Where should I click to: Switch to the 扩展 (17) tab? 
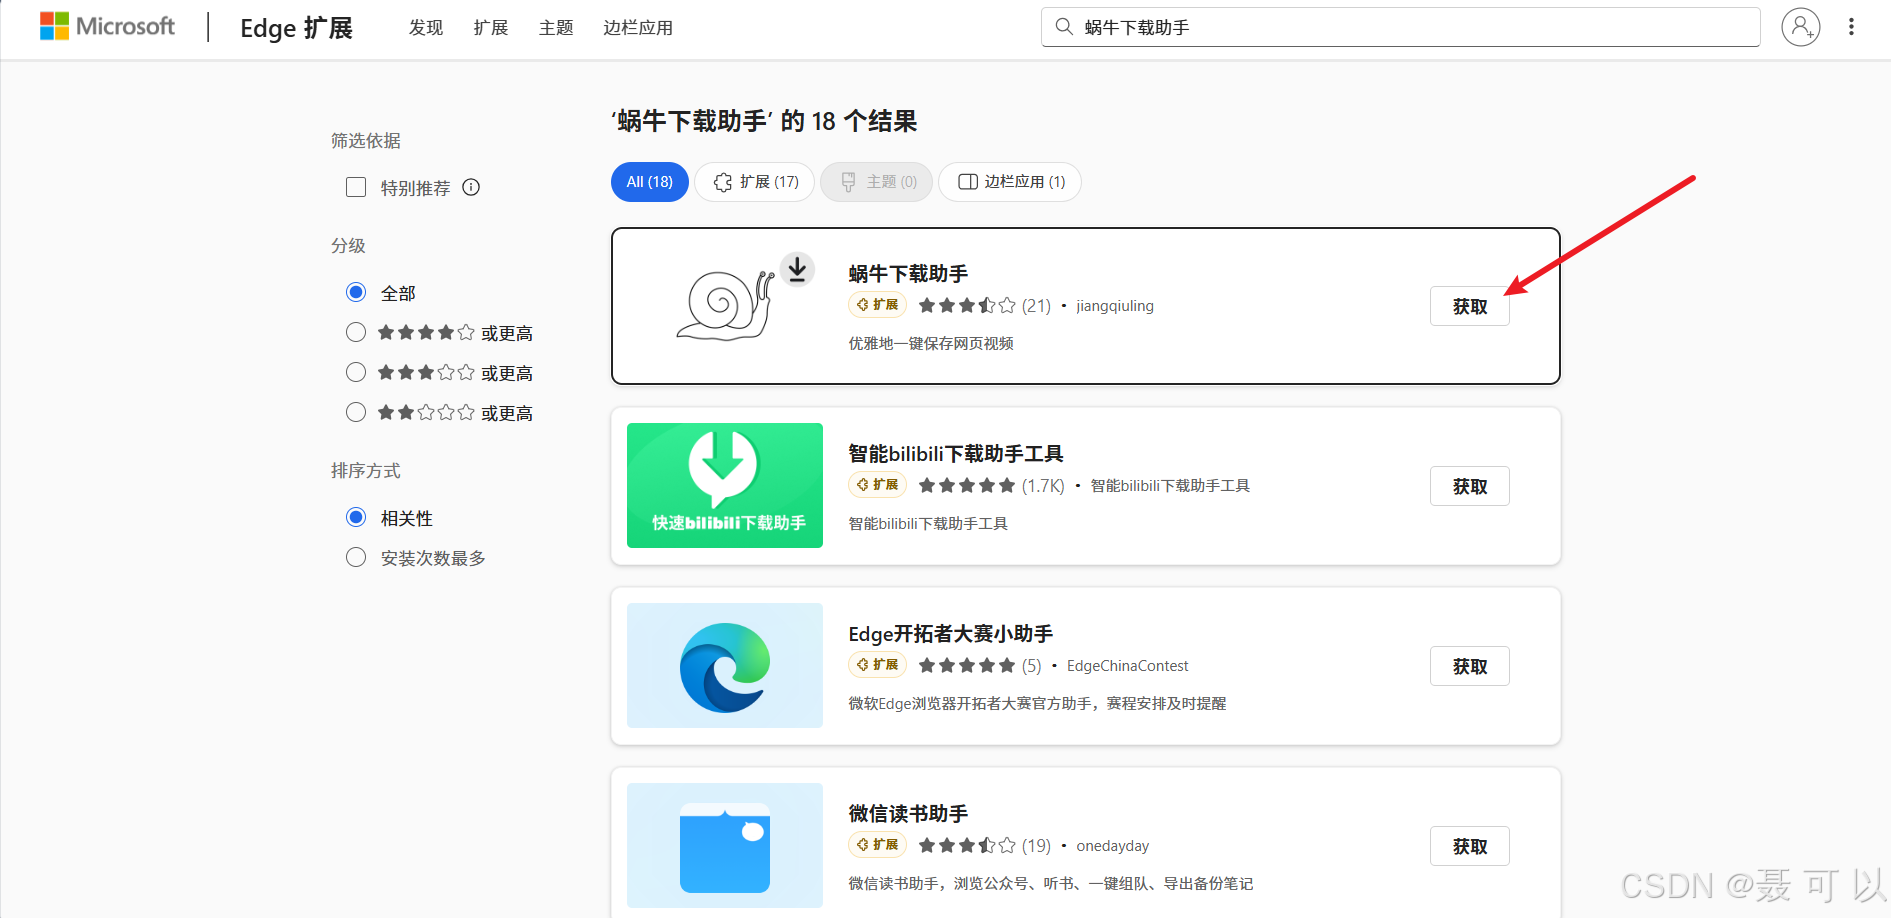coord(755,182)
